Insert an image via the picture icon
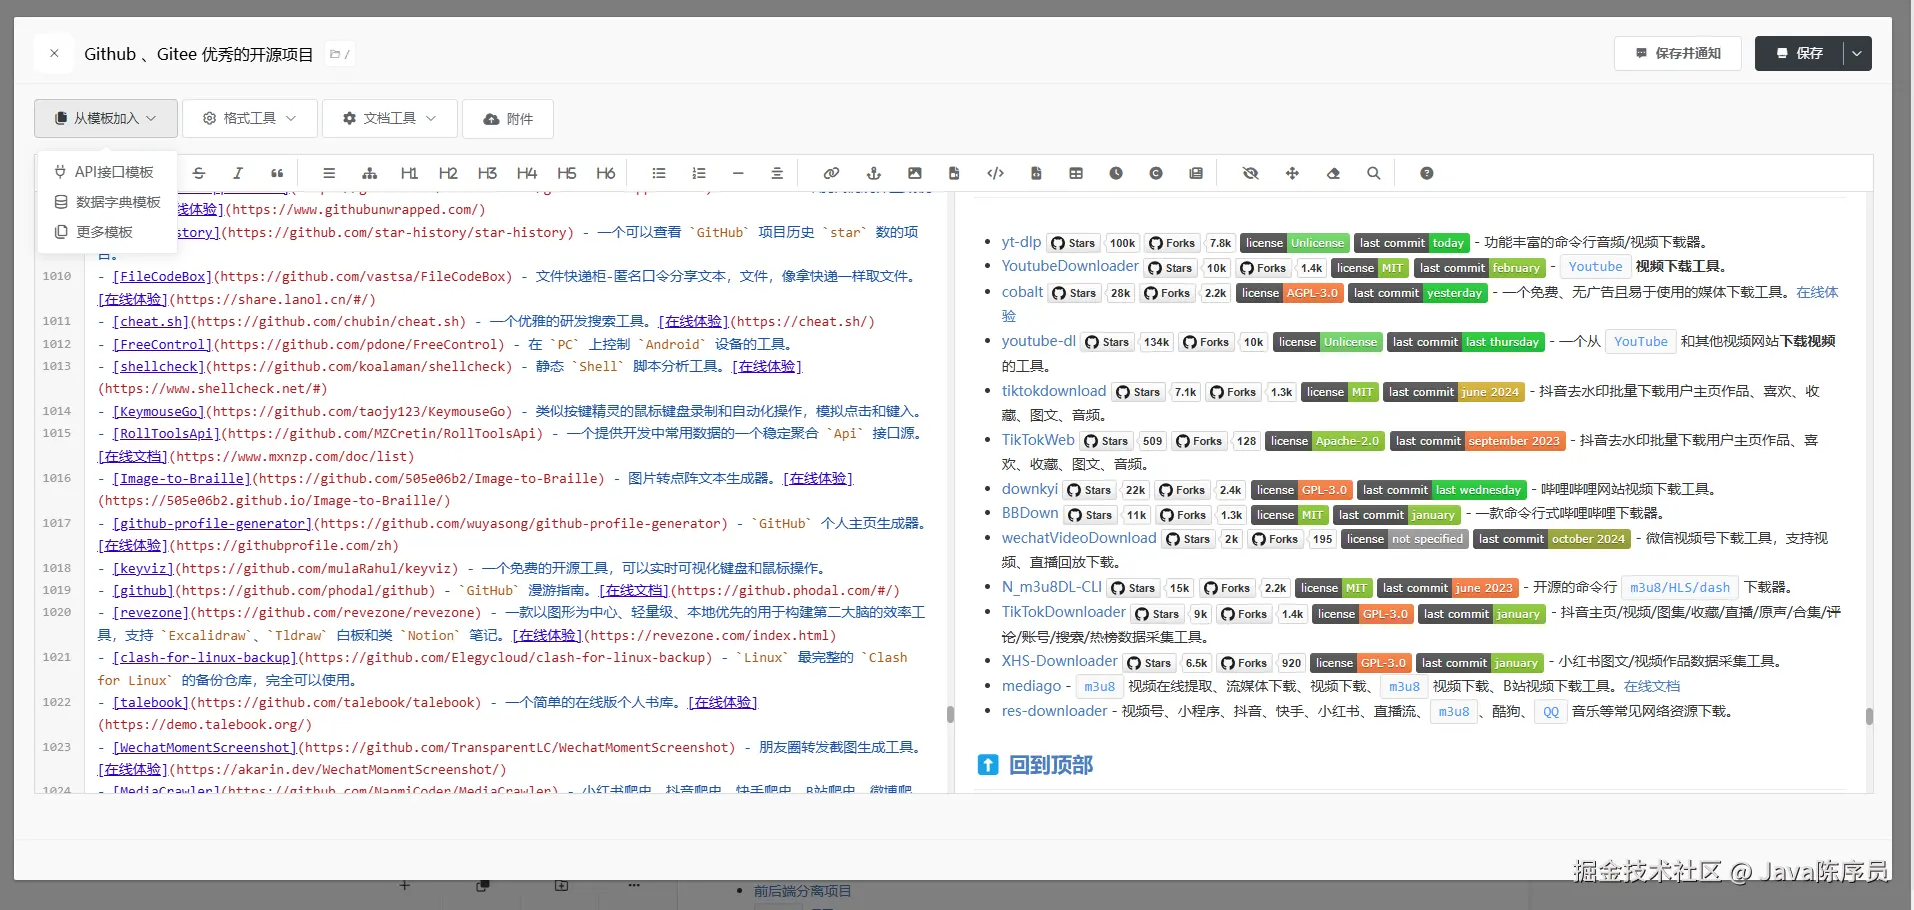1914x910 pixels. point(914,173)
